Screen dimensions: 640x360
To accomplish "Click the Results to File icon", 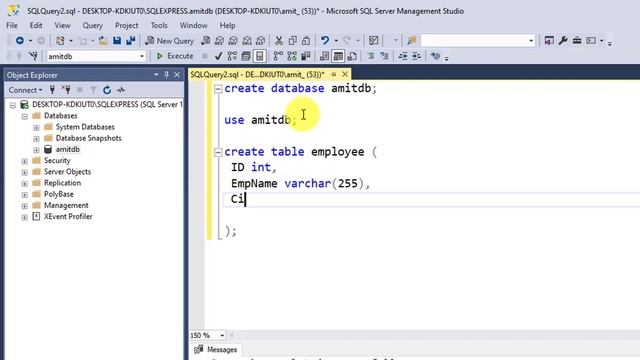I will [x=352, y=56].
